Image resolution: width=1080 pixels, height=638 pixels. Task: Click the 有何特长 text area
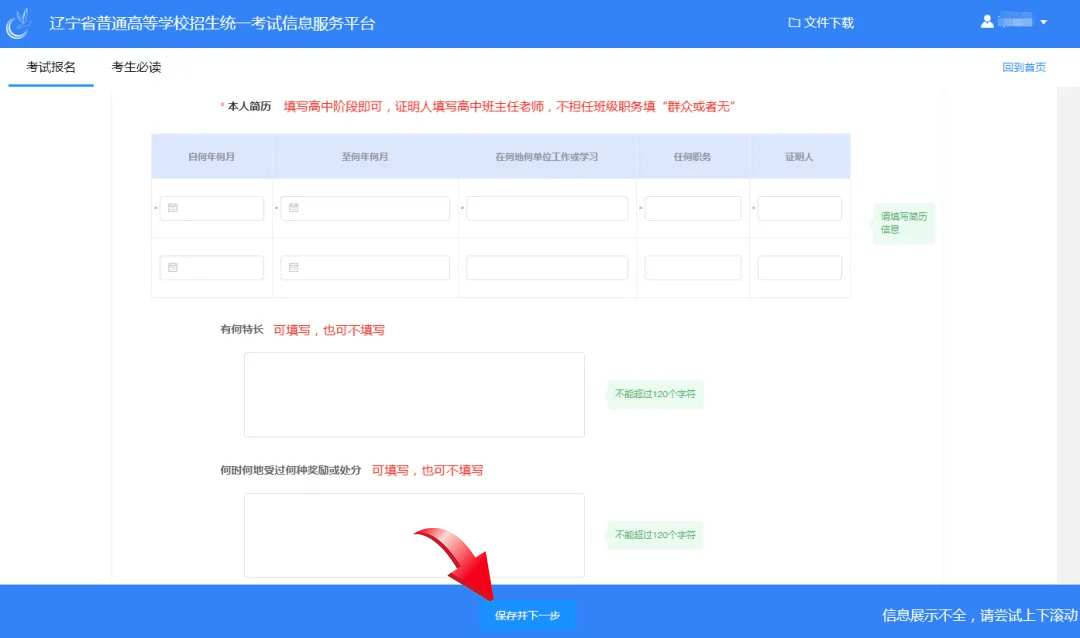click(x=414, y=394)
